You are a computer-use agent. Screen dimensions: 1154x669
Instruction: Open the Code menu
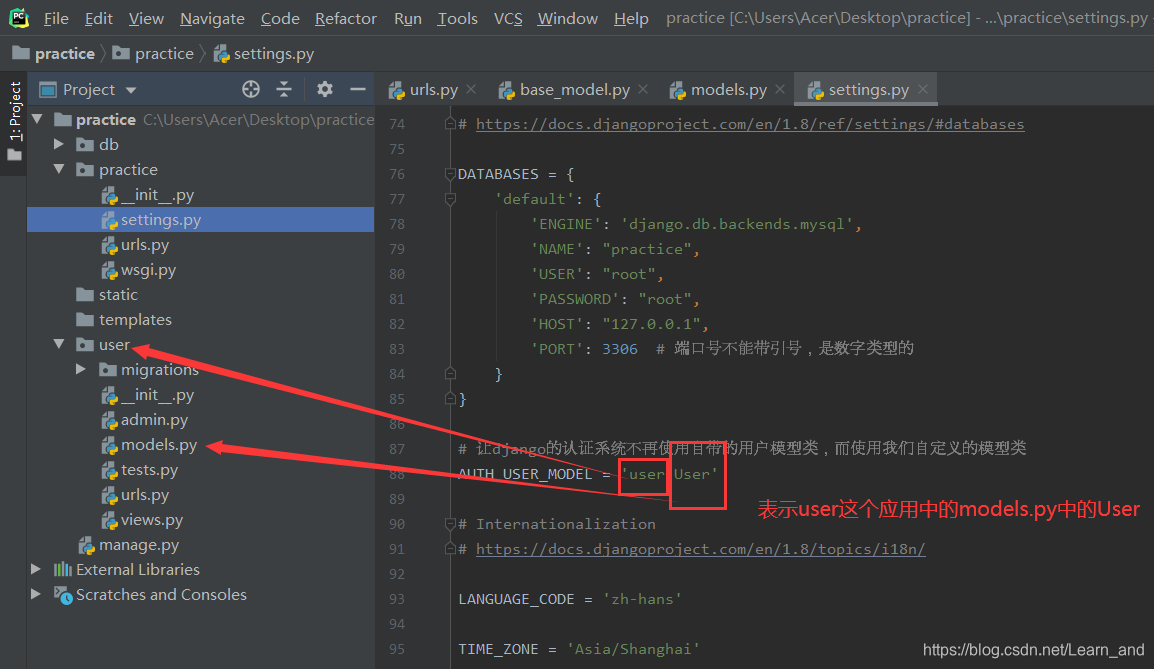pos(280,18)
